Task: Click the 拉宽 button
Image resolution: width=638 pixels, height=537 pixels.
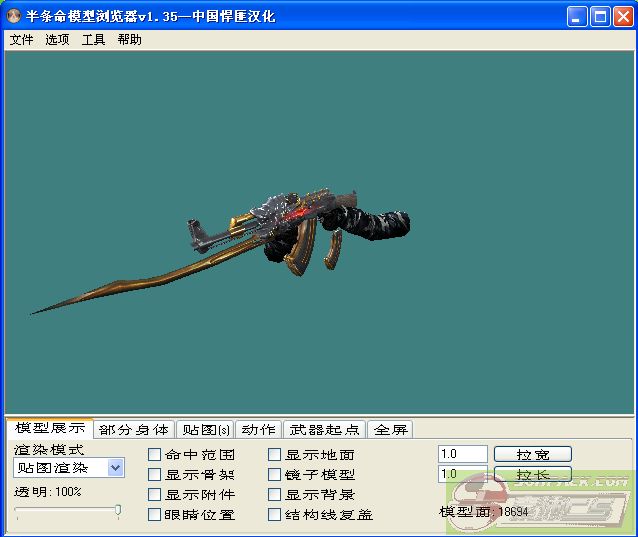Action: click(x=532, y=455)
